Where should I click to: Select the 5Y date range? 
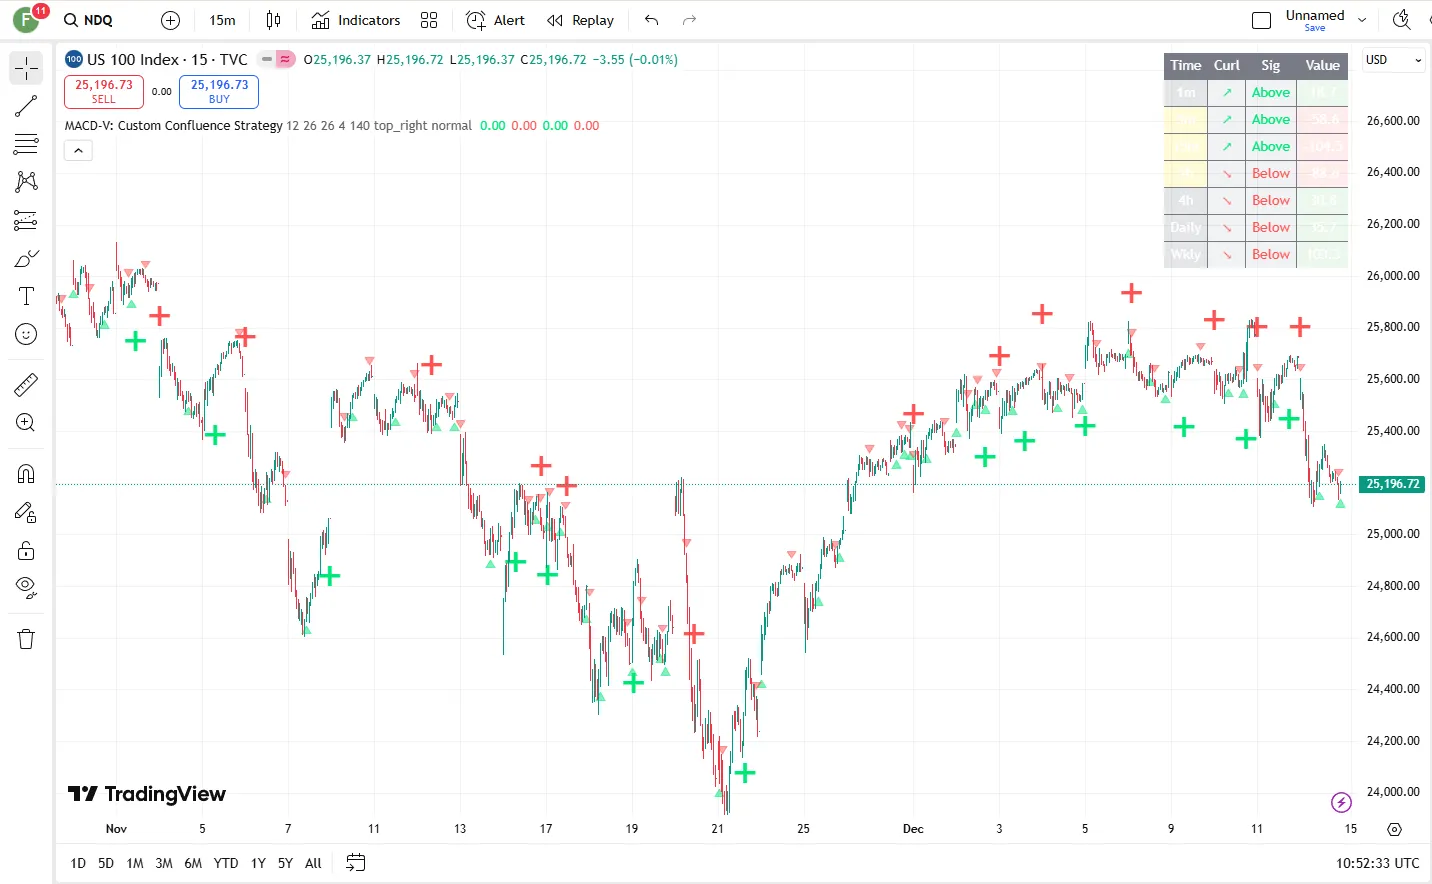[285, 863]
